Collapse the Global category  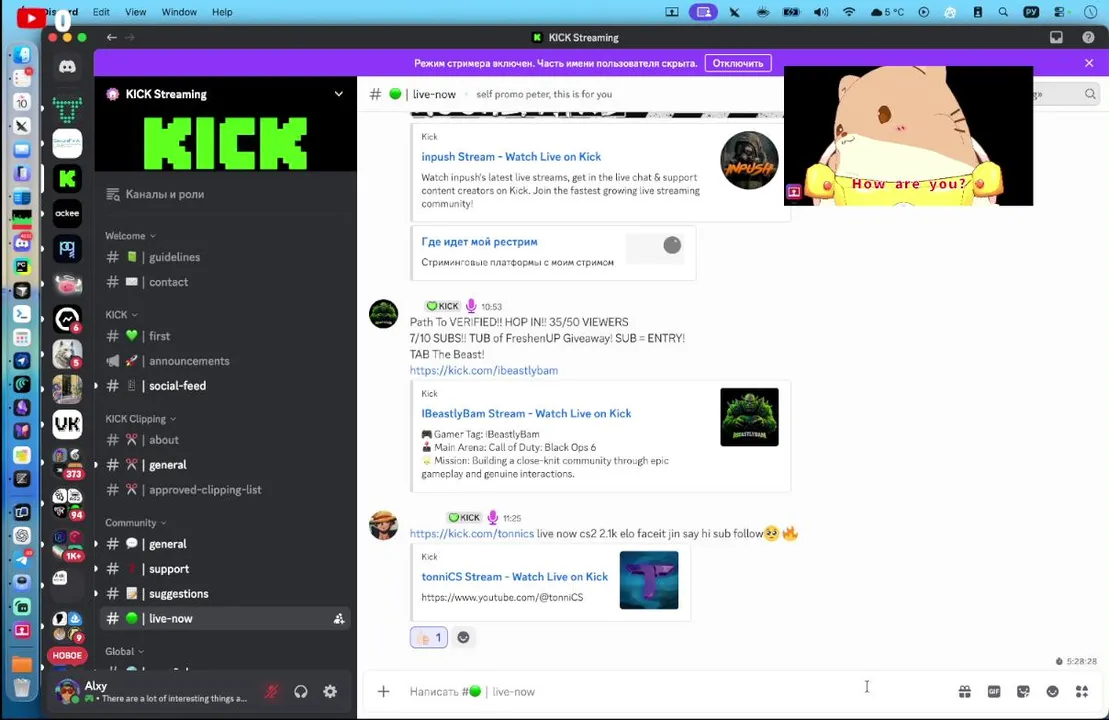124,651
